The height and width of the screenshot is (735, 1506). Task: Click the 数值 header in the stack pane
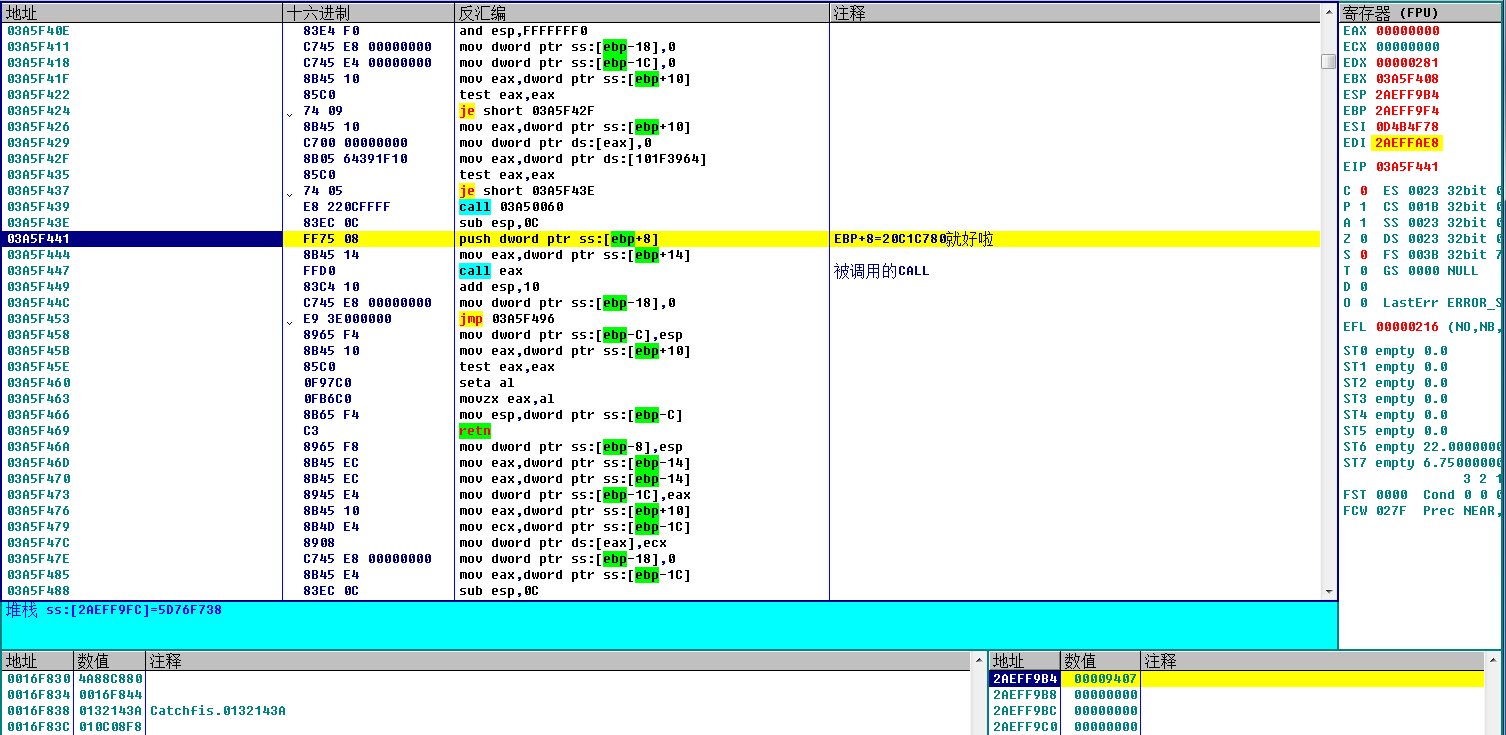pos(1100,661)
